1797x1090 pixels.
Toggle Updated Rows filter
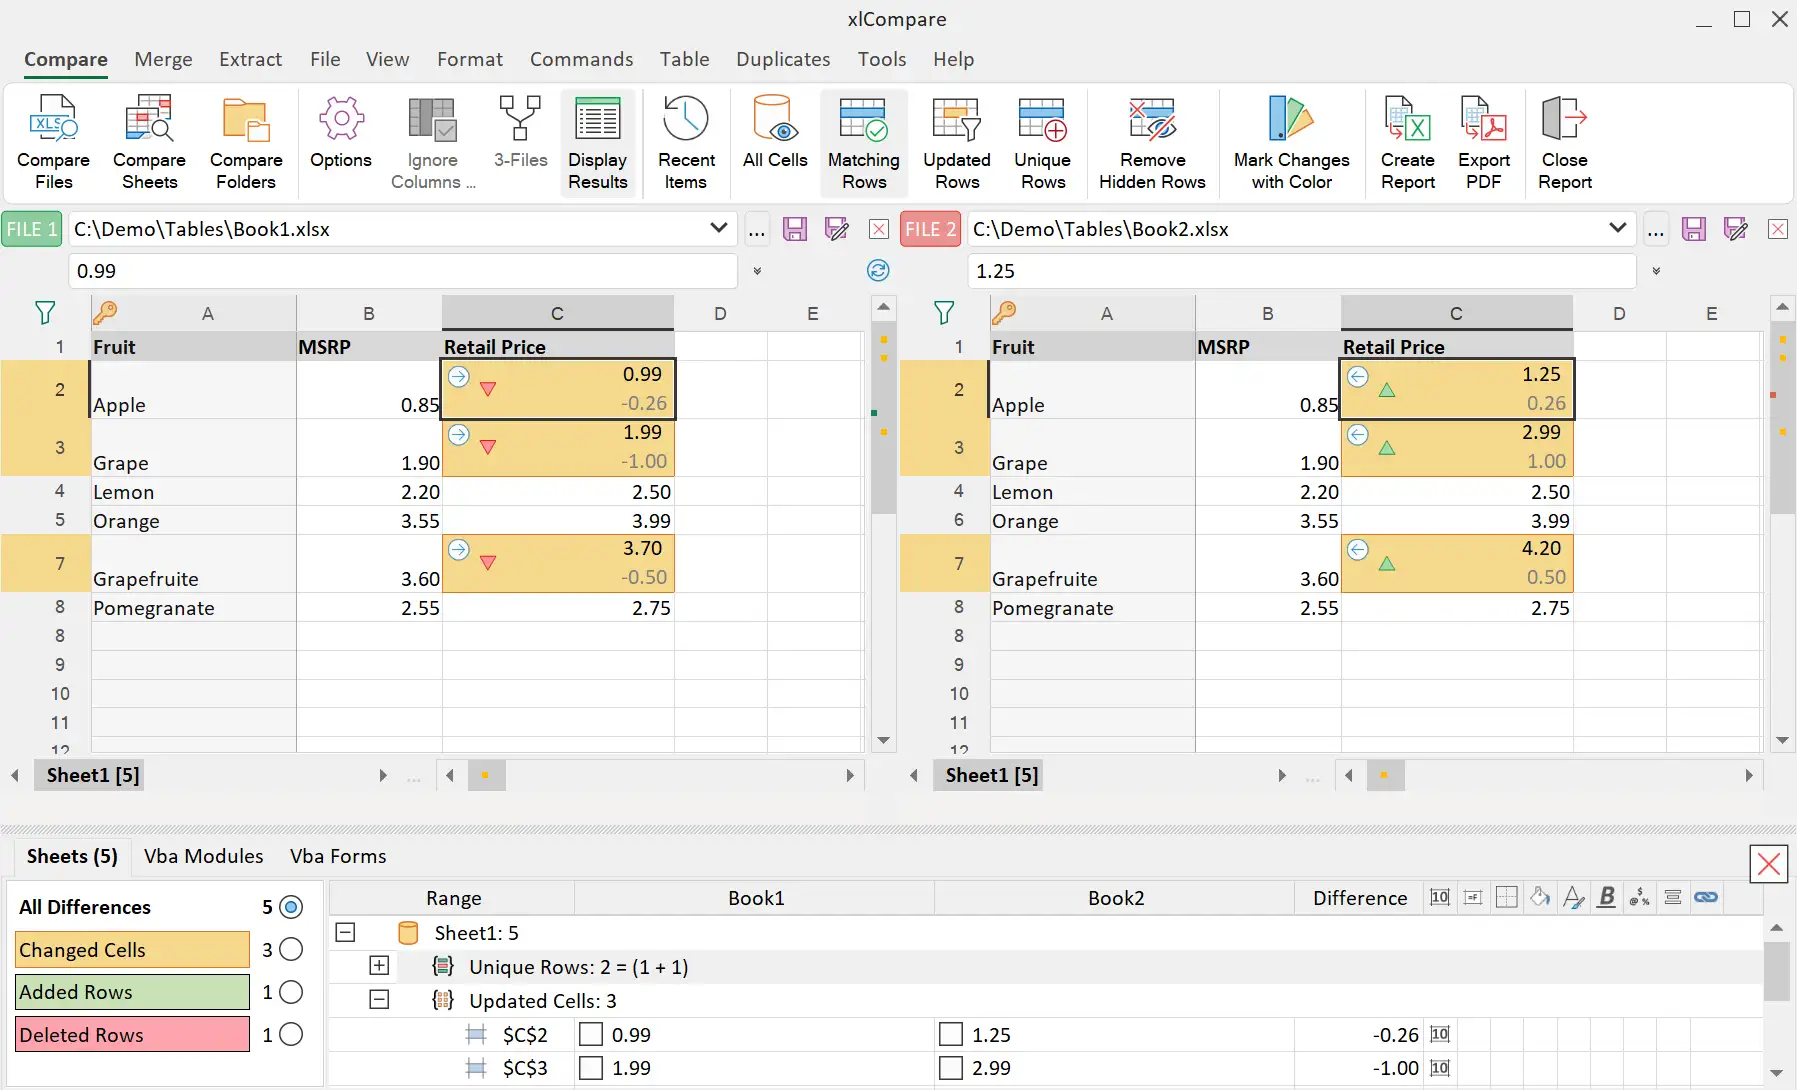pyautogui.click(x=957, y=142)
